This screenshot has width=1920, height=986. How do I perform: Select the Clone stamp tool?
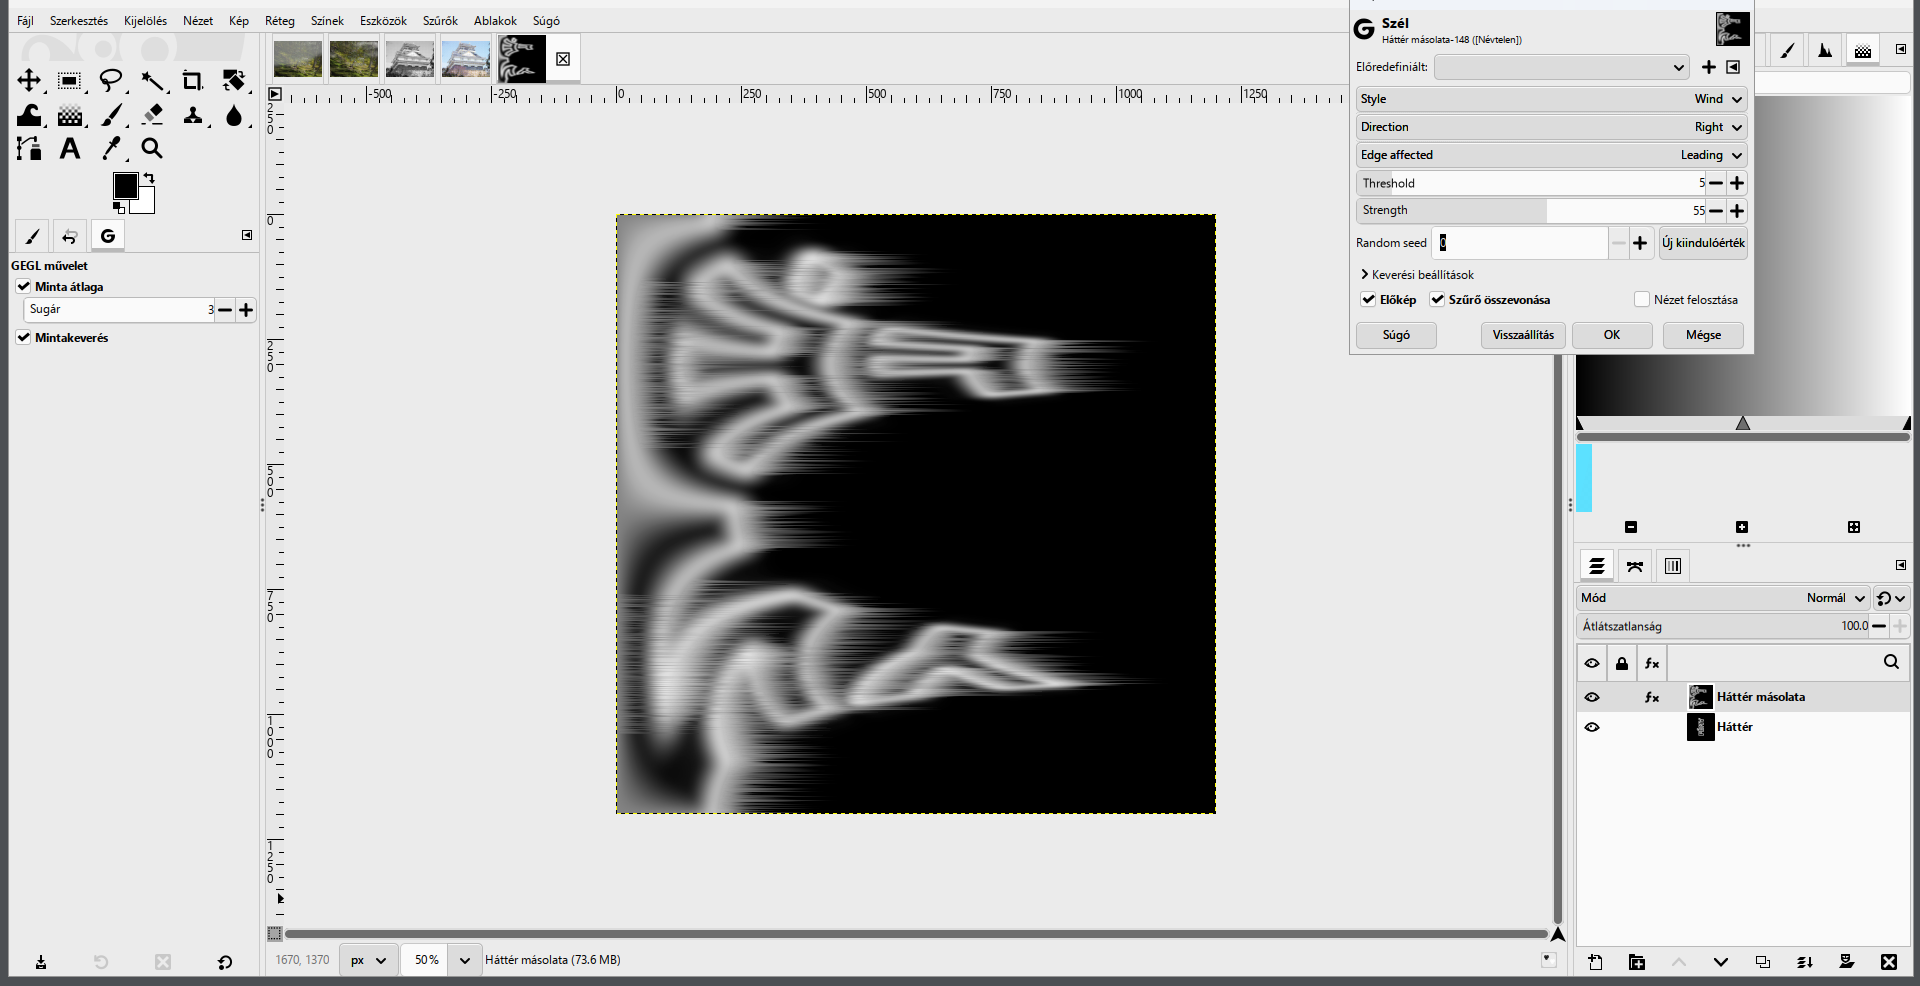[192, 115]
